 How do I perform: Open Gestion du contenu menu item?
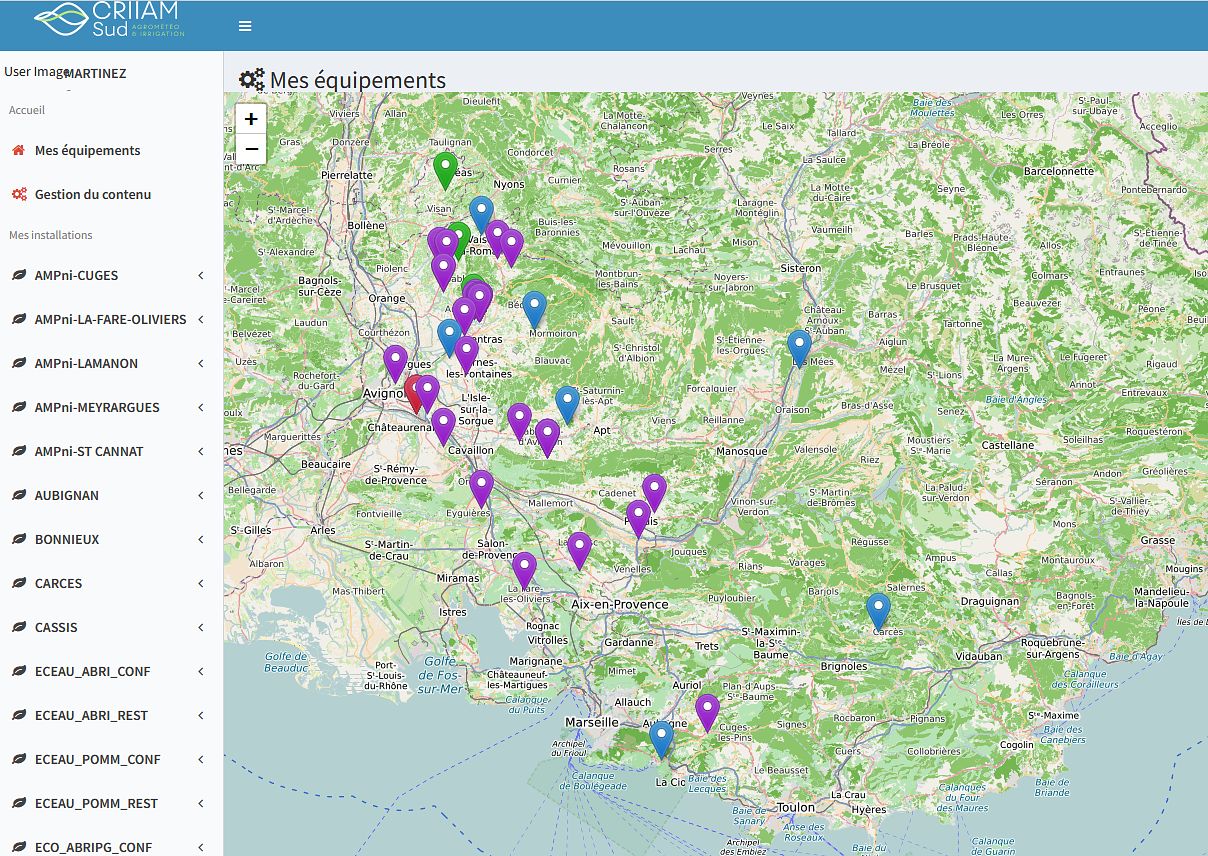coord(93,194)
